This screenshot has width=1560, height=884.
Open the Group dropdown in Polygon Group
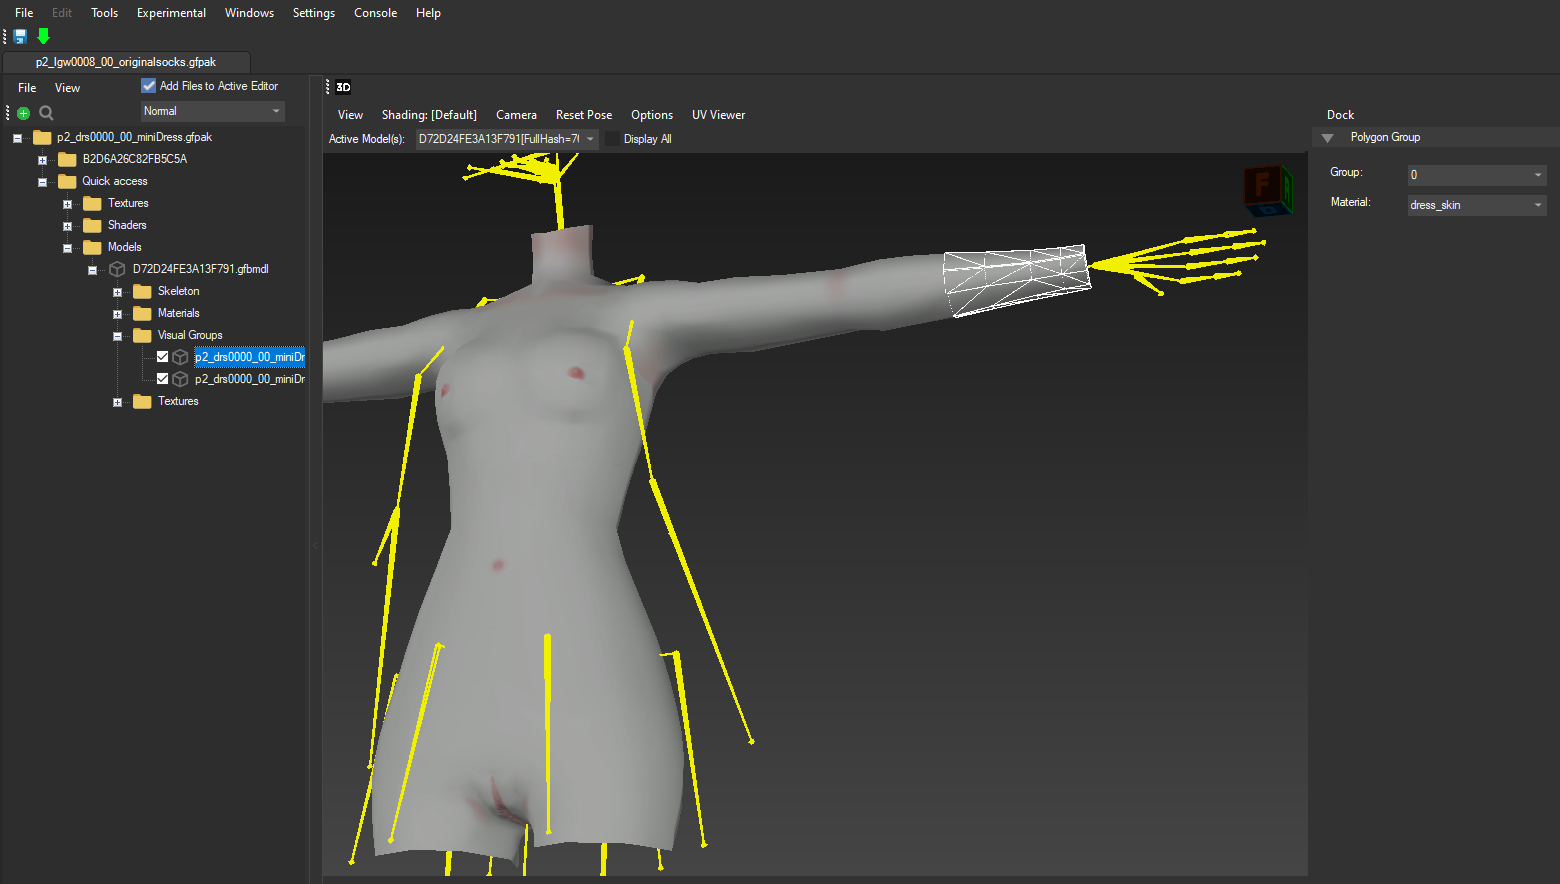click(1477, 175)
